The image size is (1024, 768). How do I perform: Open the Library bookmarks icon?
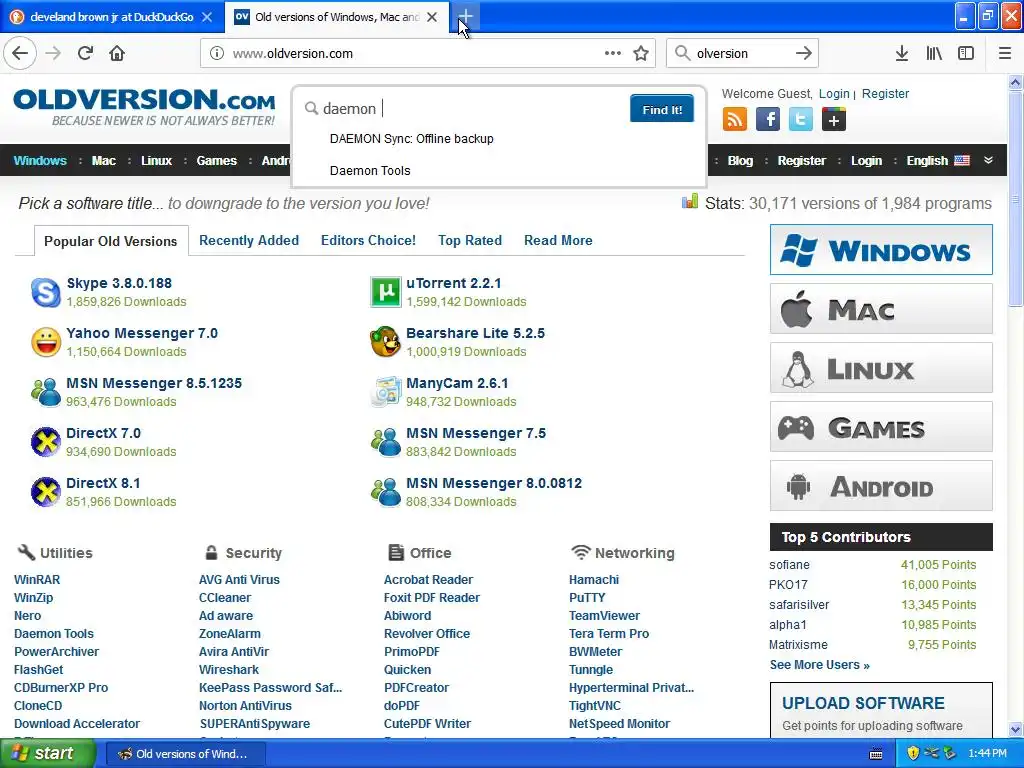[934, 54]
